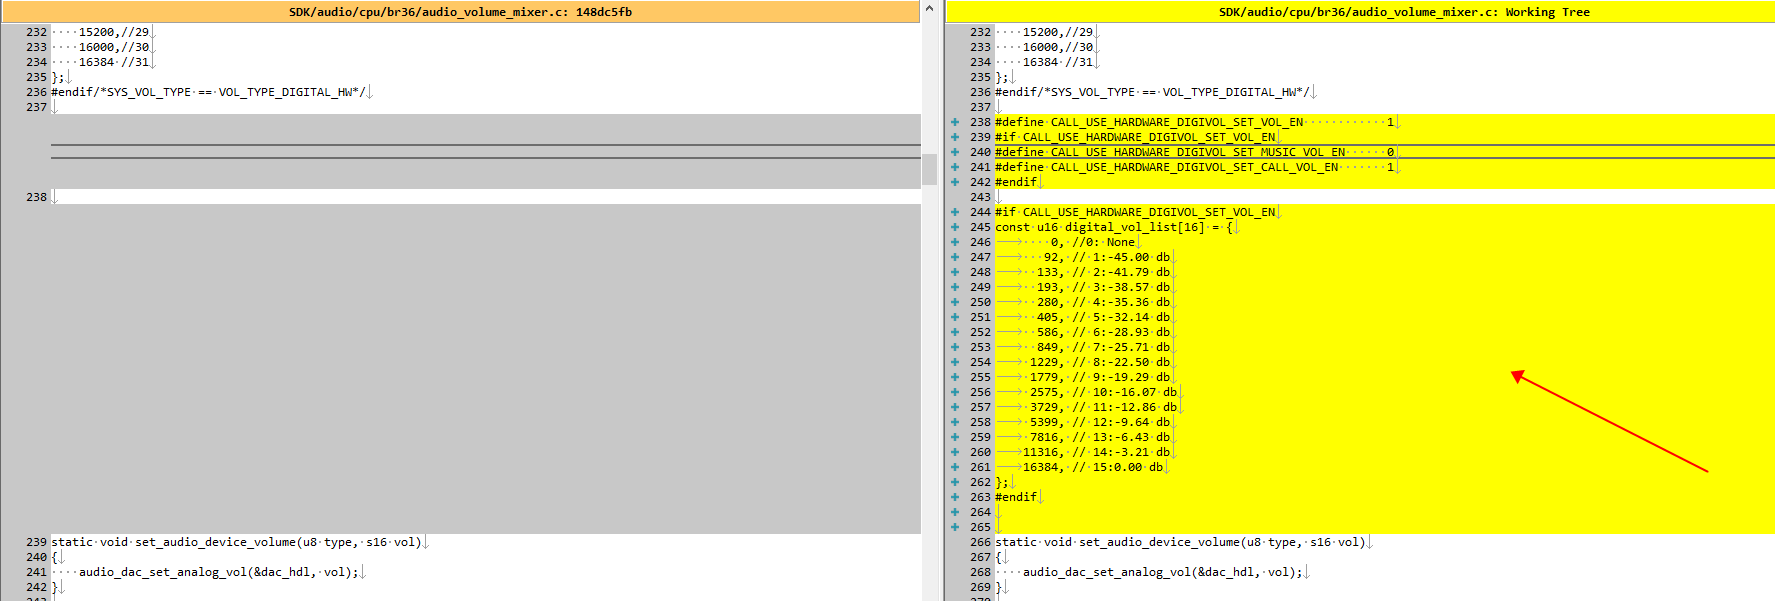This screenshot has height=601, width=1775.
Task: Click the scroll-up arrow of the left pane scrollbar
Action: point(929,9)
